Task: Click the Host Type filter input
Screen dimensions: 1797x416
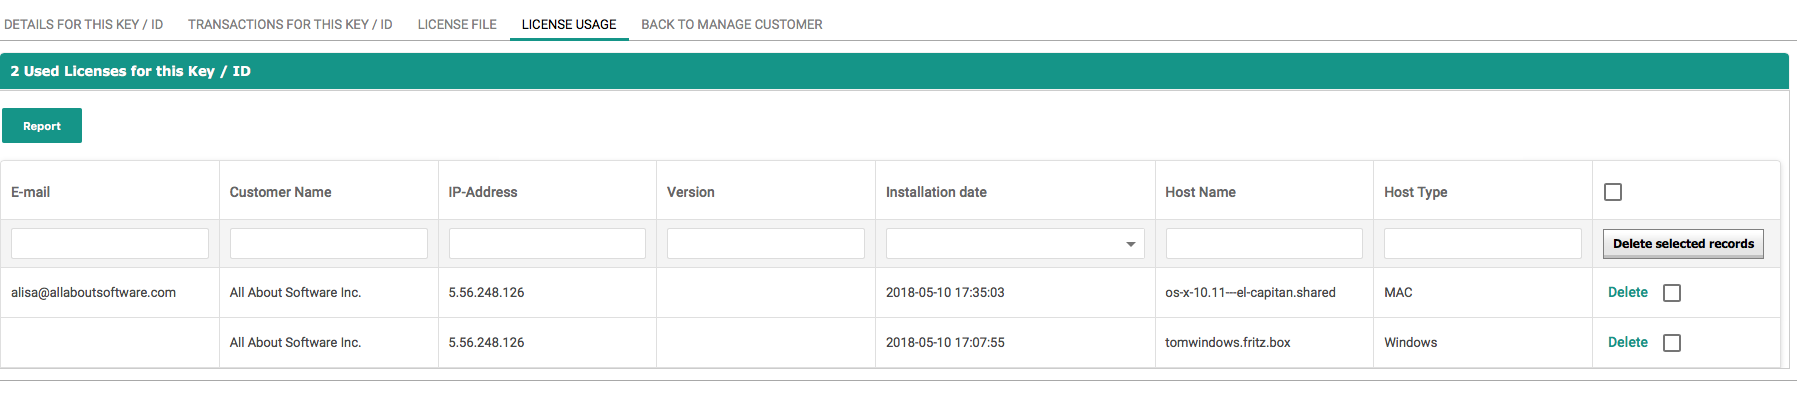Action: [1482, 244]
